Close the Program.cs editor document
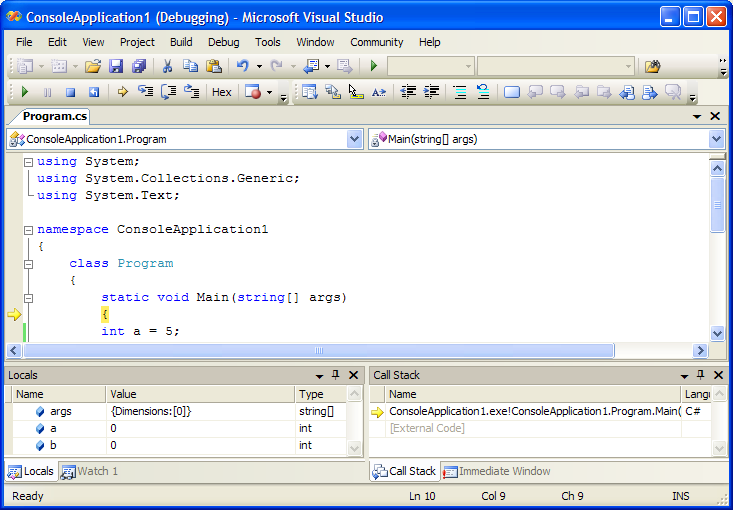This screenshot has height=510, width=733. [715, 116]
